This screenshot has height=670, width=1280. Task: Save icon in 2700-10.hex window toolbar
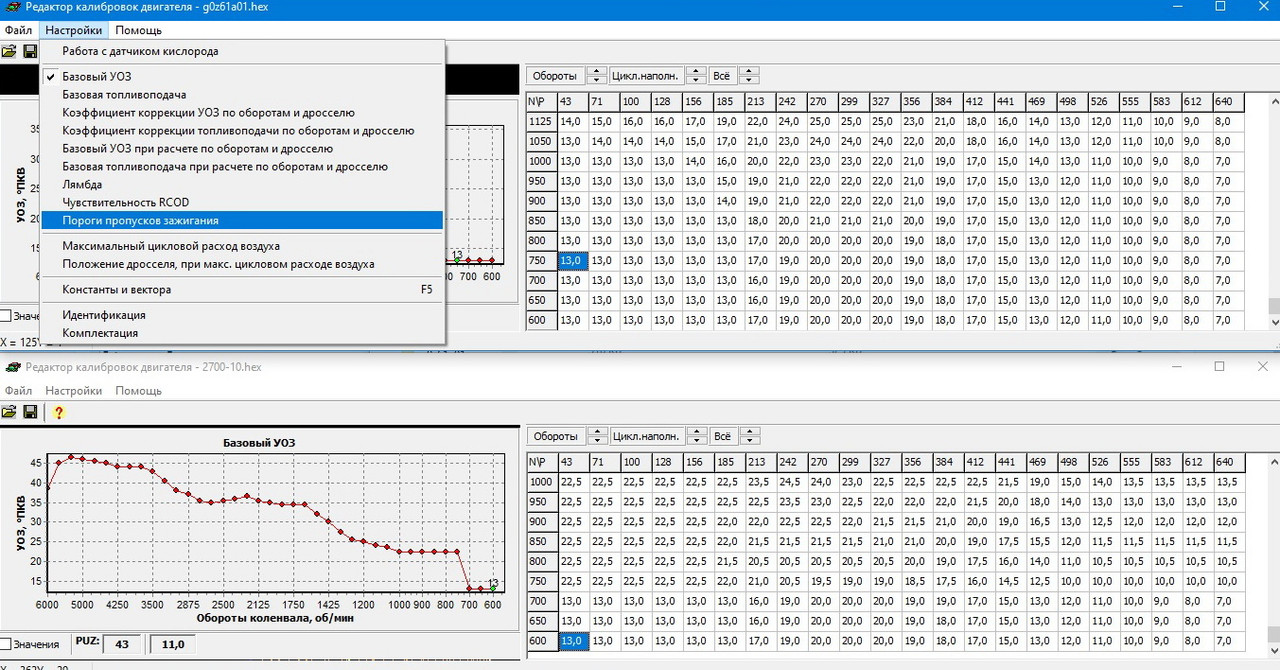(30, 412)
